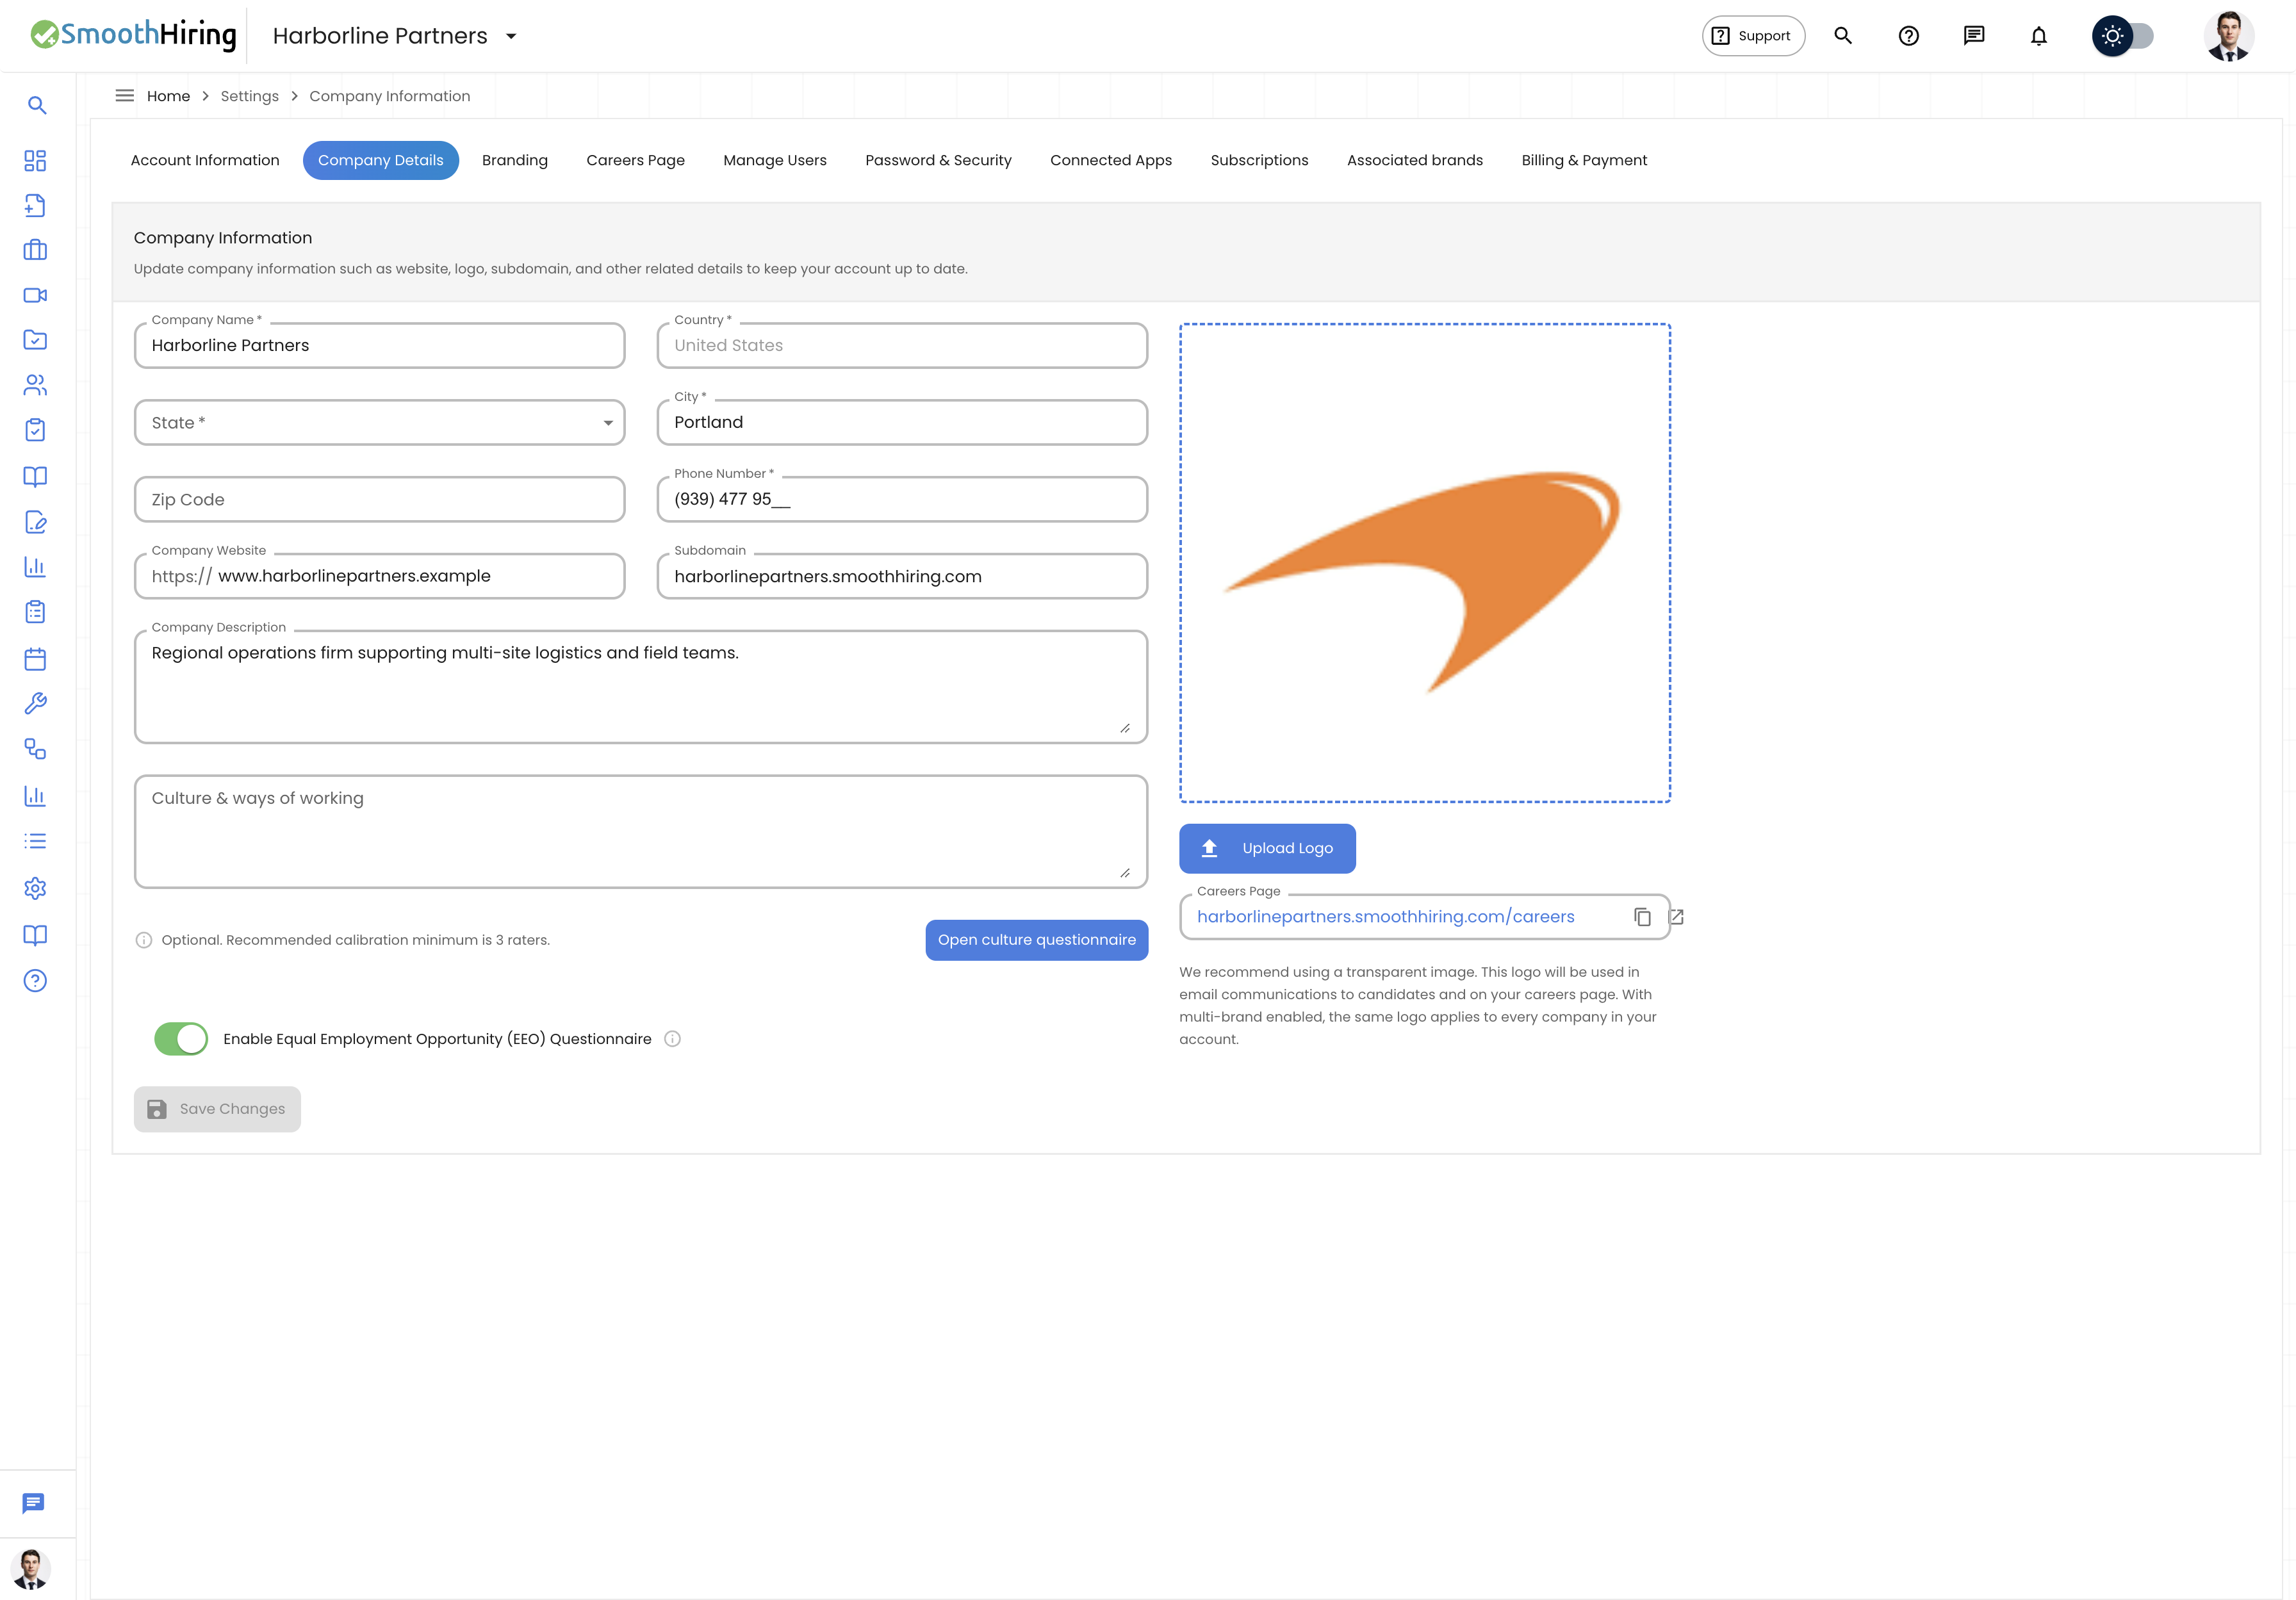Open the document with pencil sidebar icon
Viewport: 2296px width, 1600px height.
(35, 522)
